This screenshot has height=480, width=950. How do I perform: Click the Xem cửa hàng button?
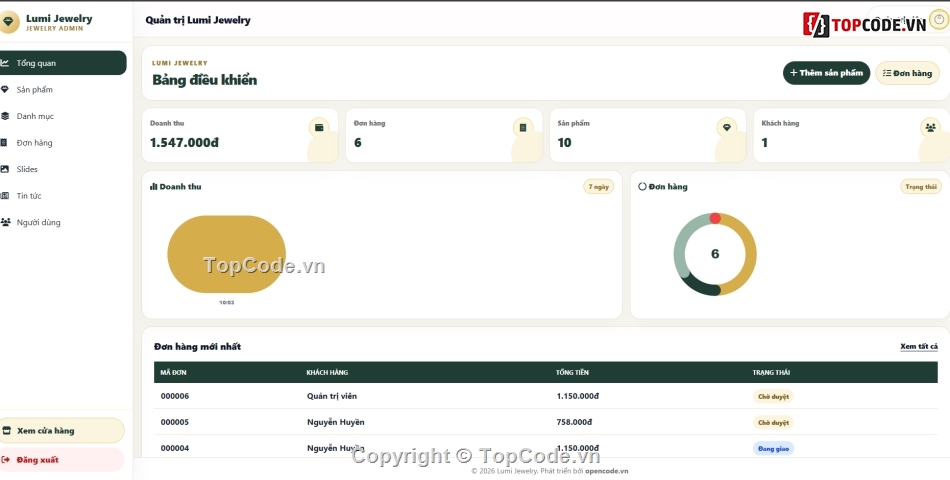tap(62, 431)
